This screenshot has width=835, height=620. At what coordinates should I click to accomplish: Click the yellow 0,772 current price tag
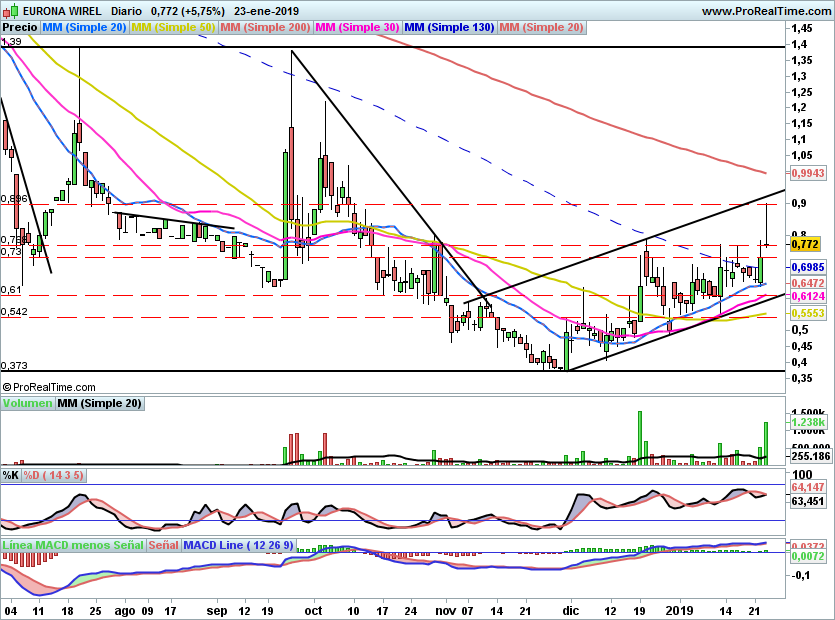tap(805, 244)
